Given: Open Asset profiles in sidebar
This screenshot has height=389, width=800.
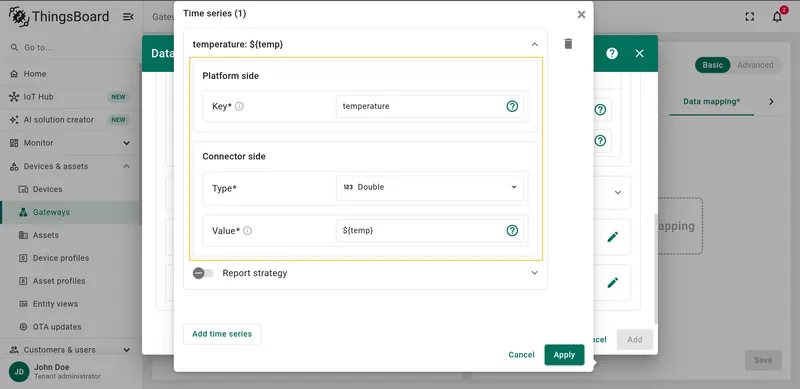Looking at the screenshot, I should tap(70, 281).
